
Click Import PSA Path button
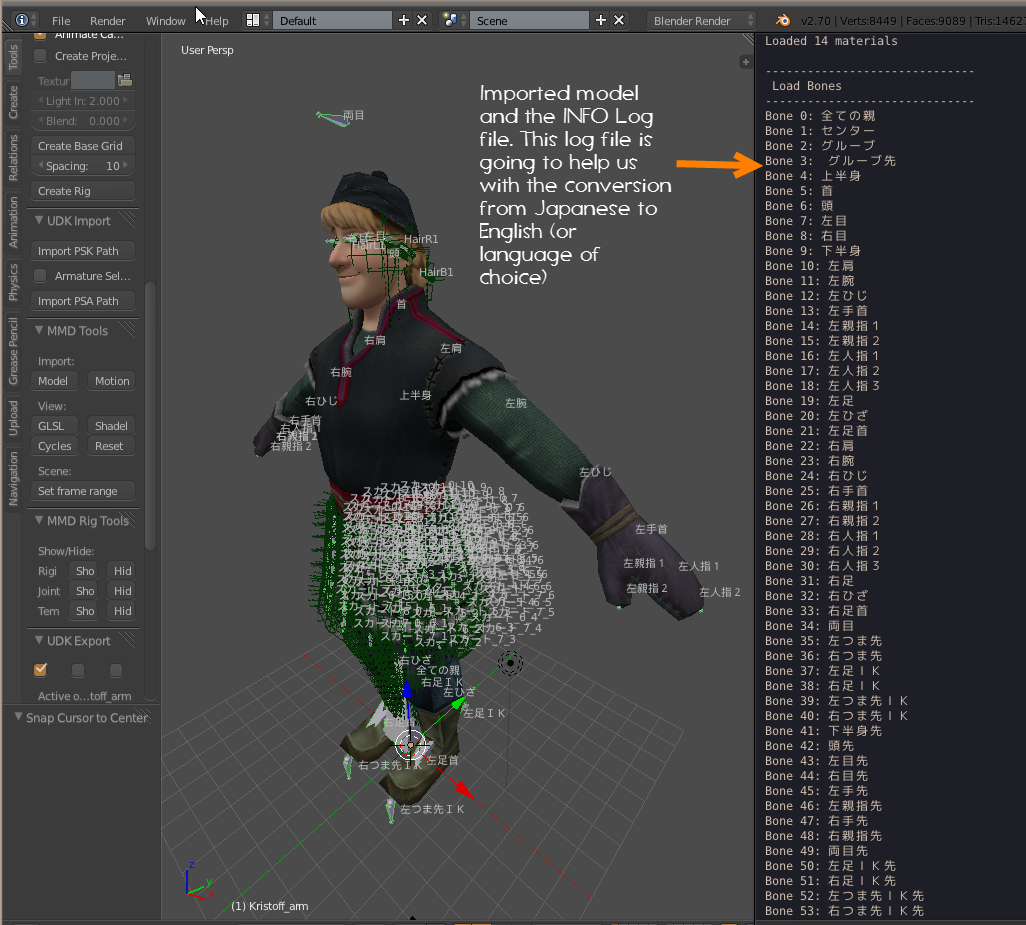coord(82,301)
